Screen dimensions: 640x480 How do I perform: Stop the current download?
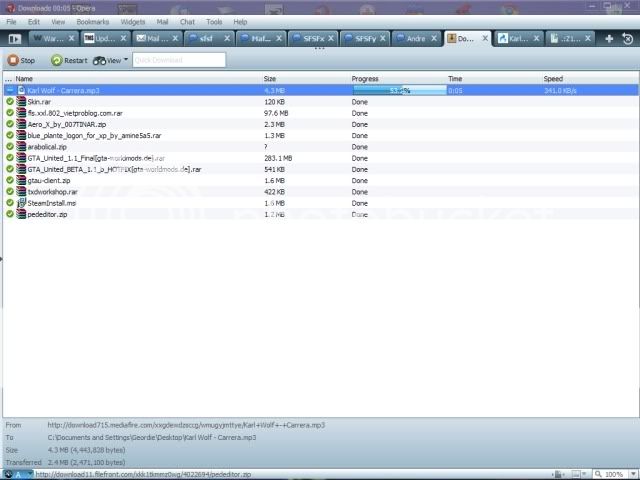21,60
